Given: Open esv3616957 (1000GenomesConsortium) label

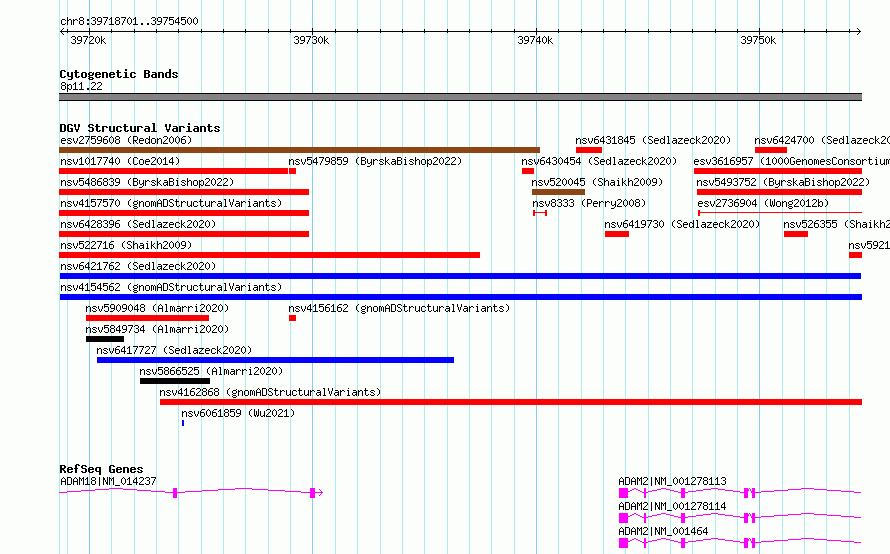Looking at the screenshot, I should pos(792,161).
